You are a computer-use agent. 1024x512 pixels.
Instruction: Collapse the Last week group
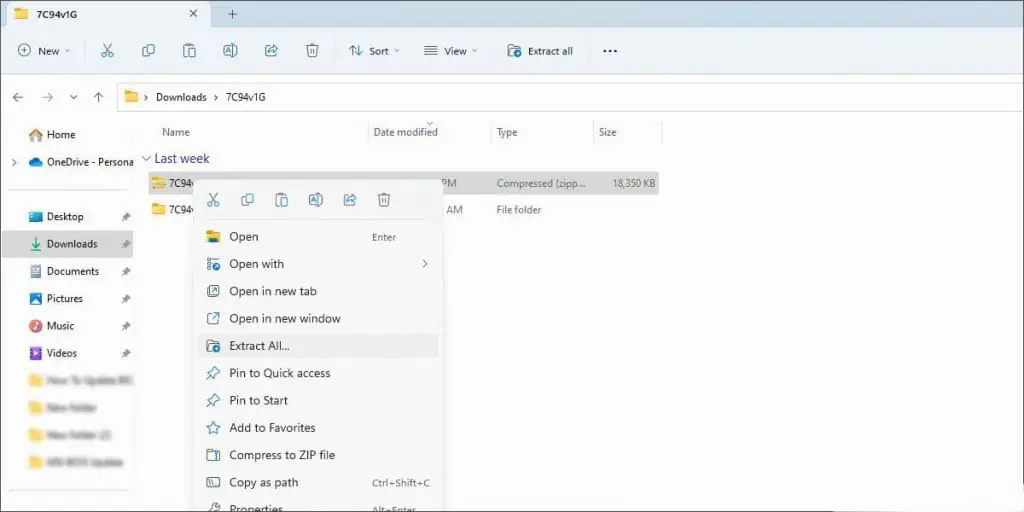point(146,159)
